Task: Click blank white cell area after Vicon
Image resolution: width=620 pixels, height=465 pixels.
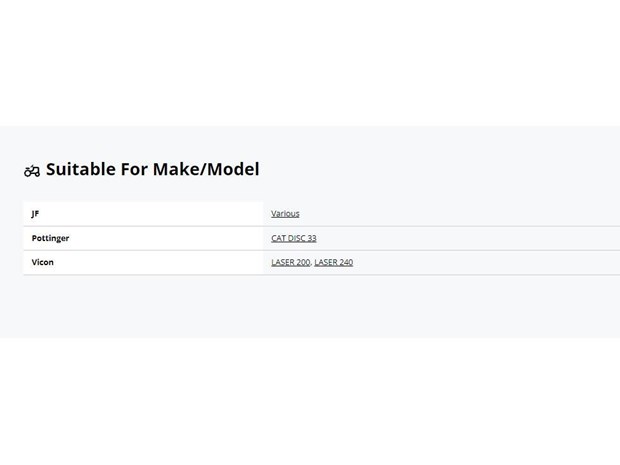Action: click(x=158, y=262)
